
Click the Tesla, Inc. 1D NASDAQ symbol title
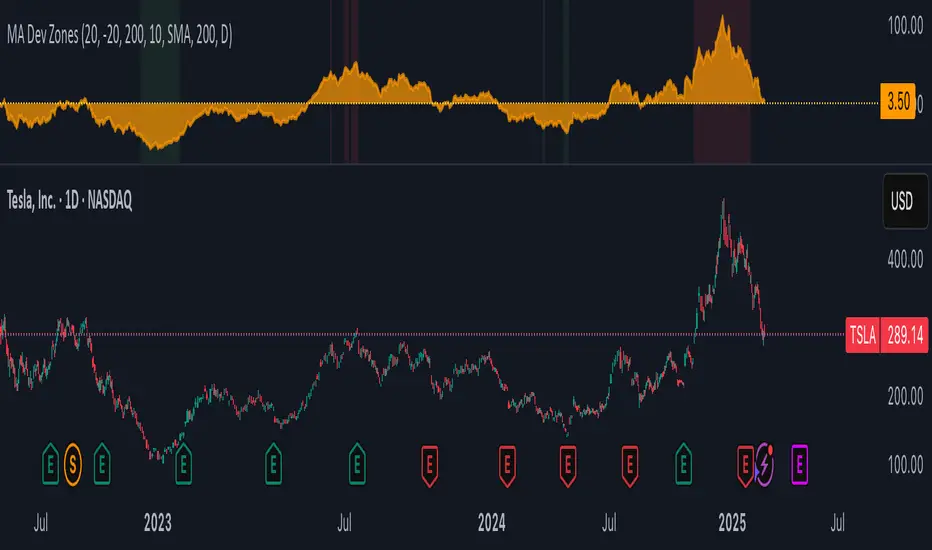[69, 200]
